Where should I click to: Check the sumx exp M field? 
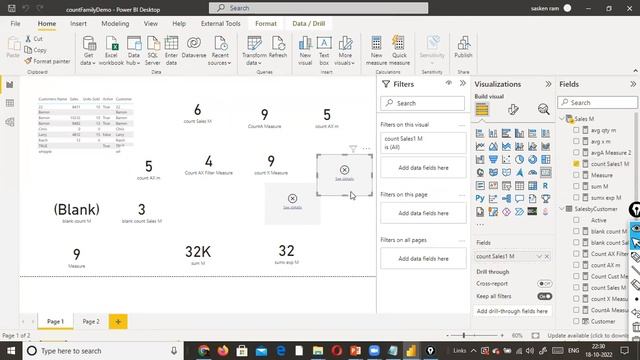click(x=576, y=198)
